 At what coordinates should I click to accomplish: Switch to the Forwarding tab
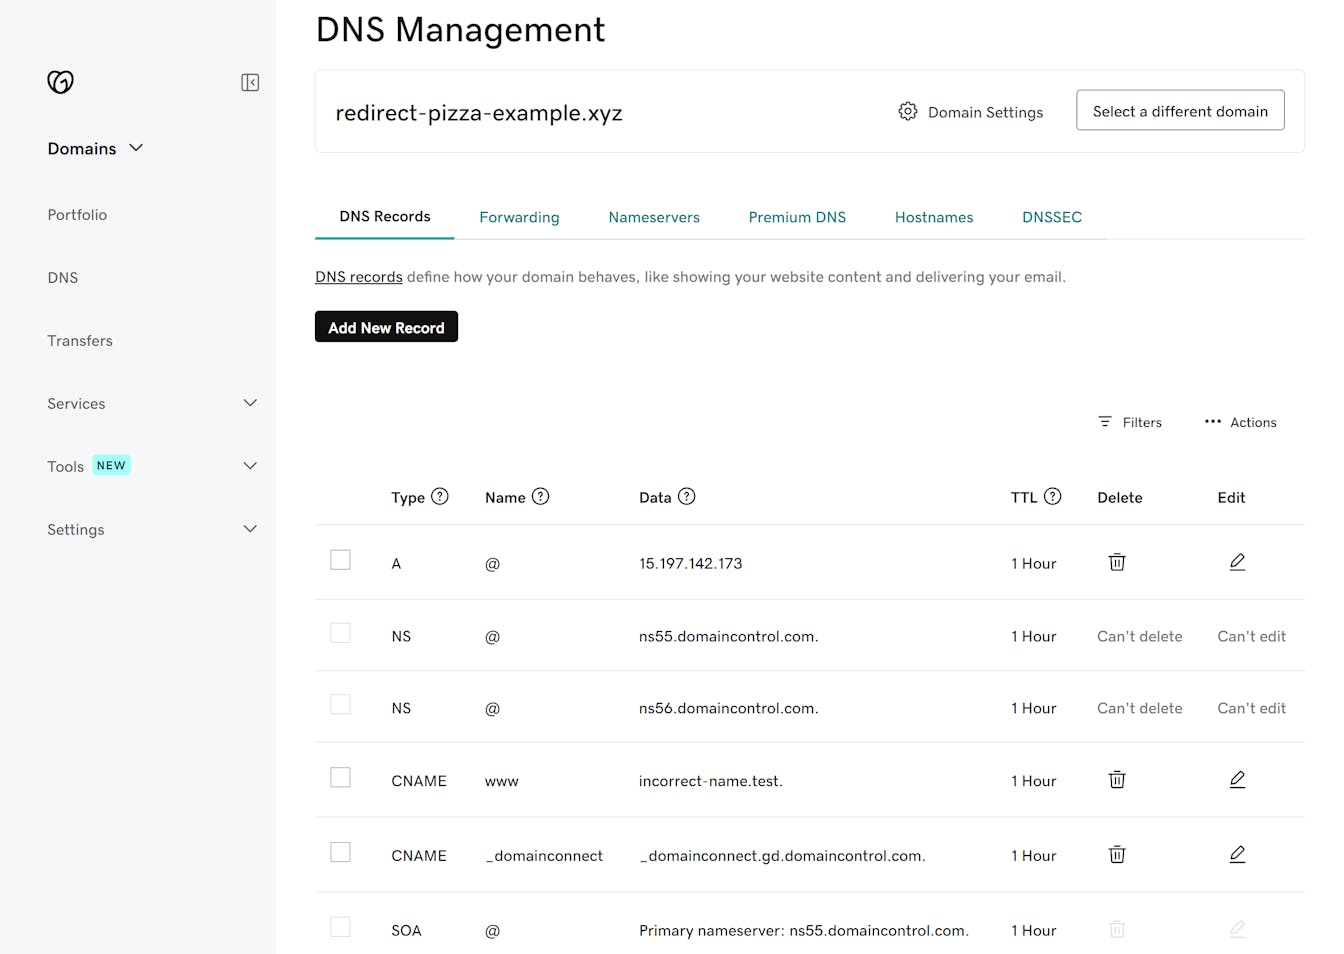[x=519, y=217]
